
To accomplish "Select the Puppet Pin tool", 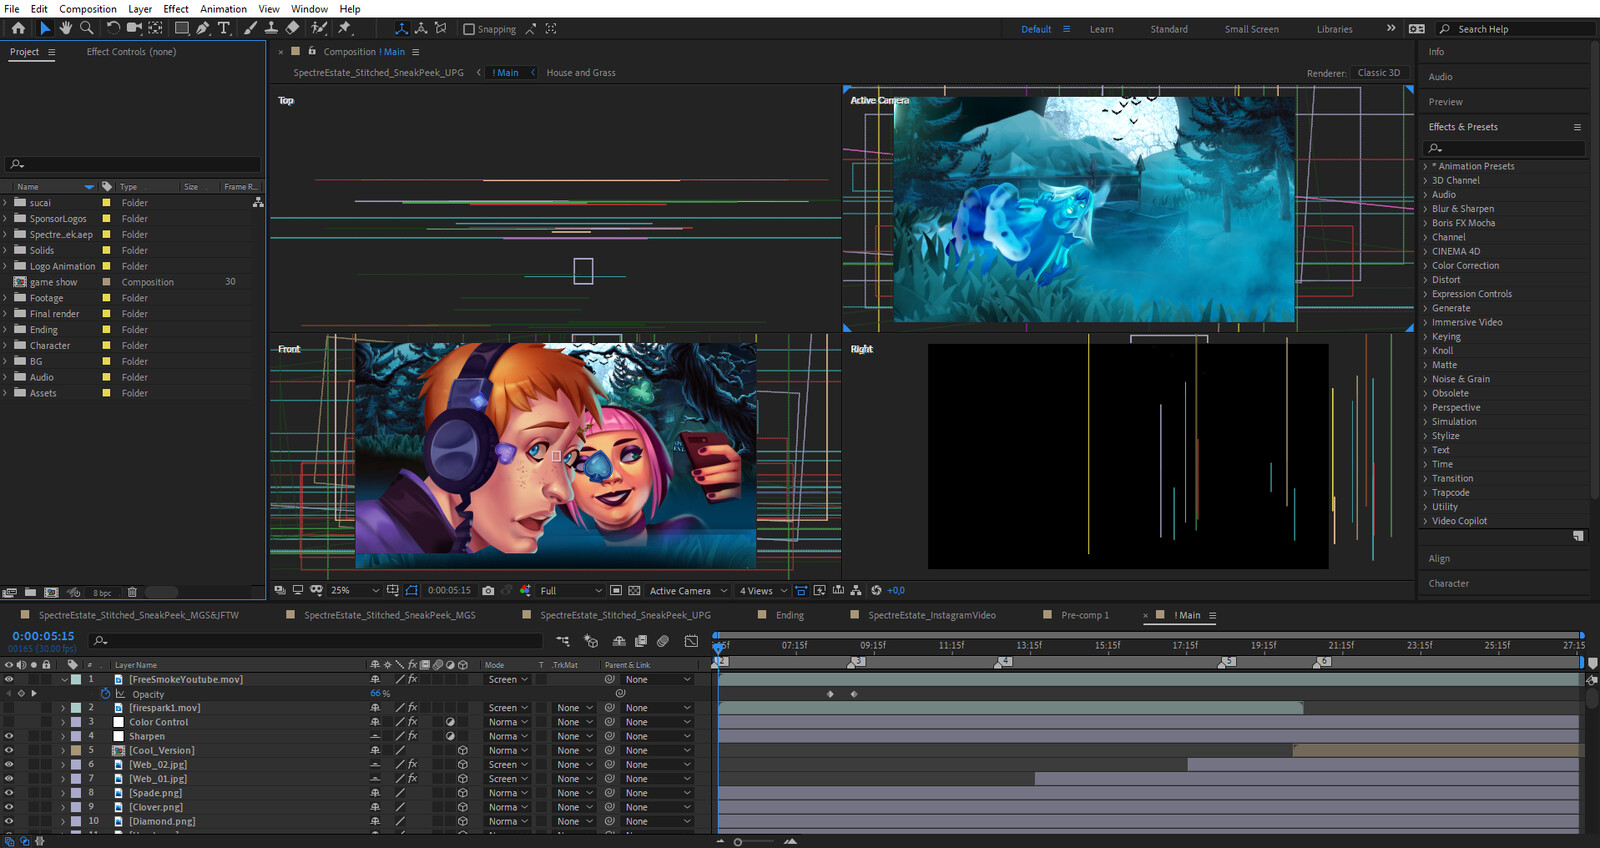I will (x=345, y=28).
